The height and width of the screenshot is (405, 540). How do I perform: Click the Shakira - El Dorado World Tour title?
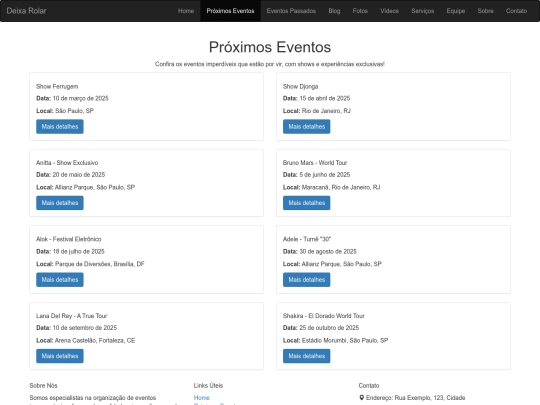tap(324, 316)
